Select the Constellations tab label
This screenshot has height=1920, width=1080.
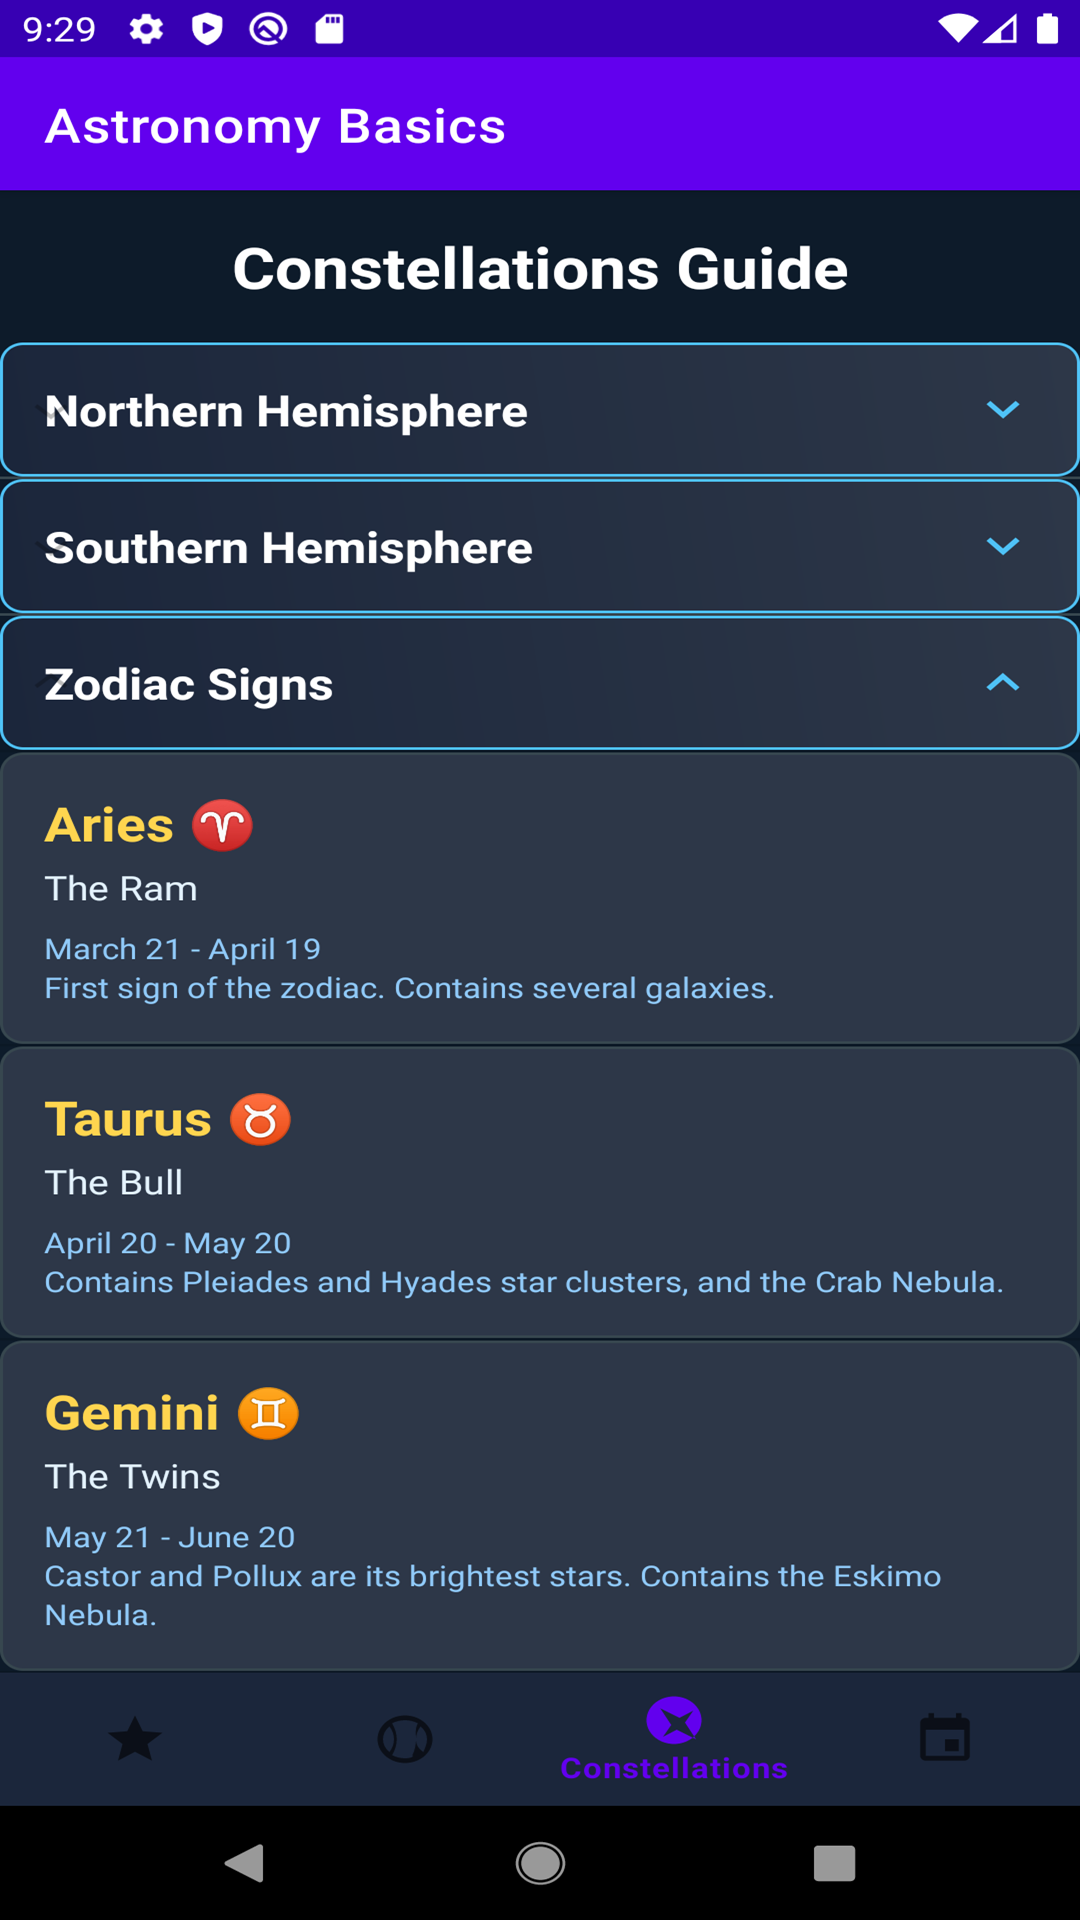[674, 1768]
